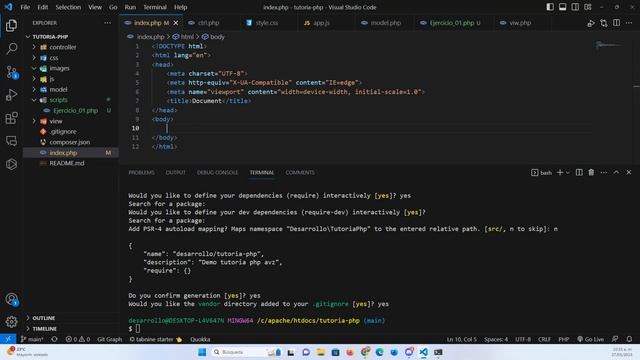Change language mode PHP in status bar
Image resolution: width=640 pixels, height=360 pixels.
coord(564,339)
